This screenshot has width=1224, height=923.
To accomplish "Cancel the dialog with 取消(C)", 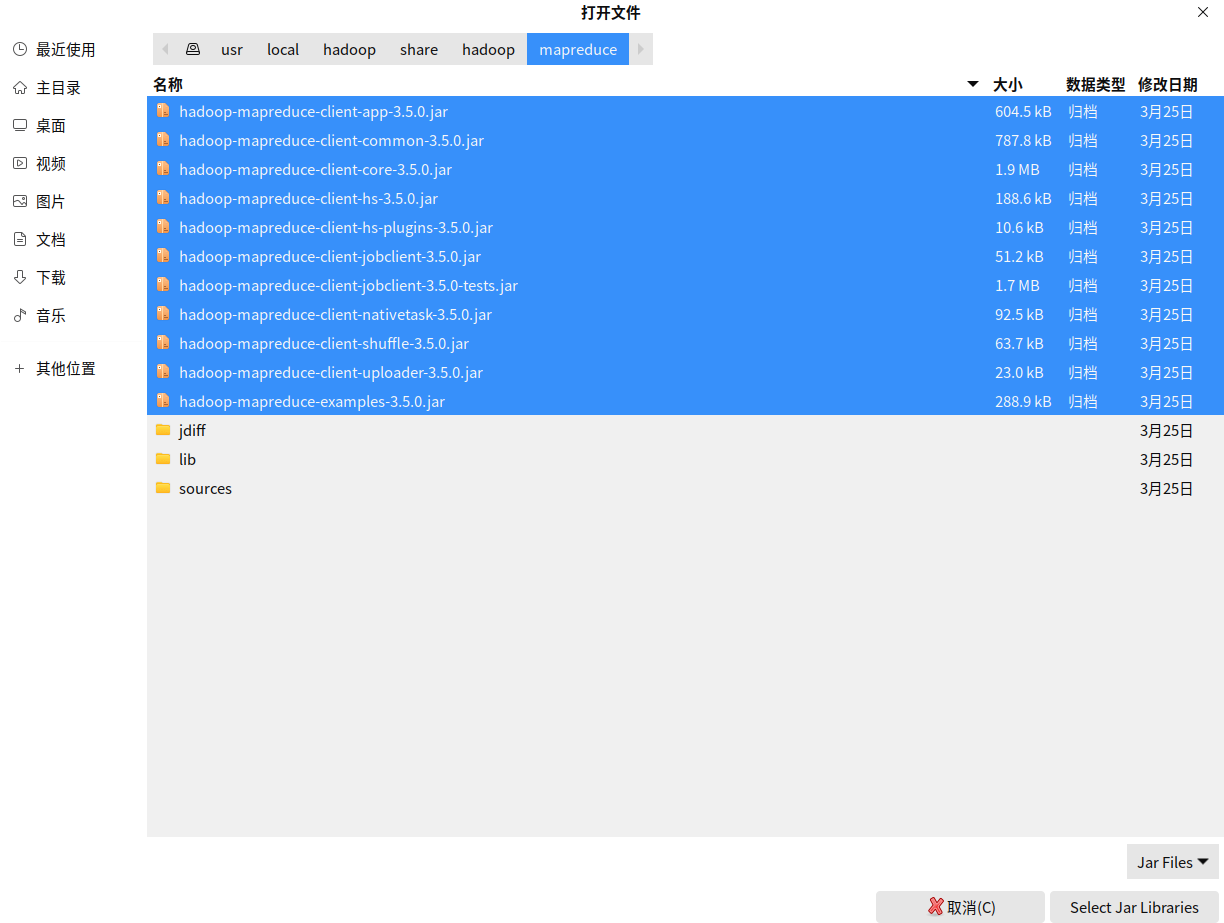I will click(x=960, y=907).
